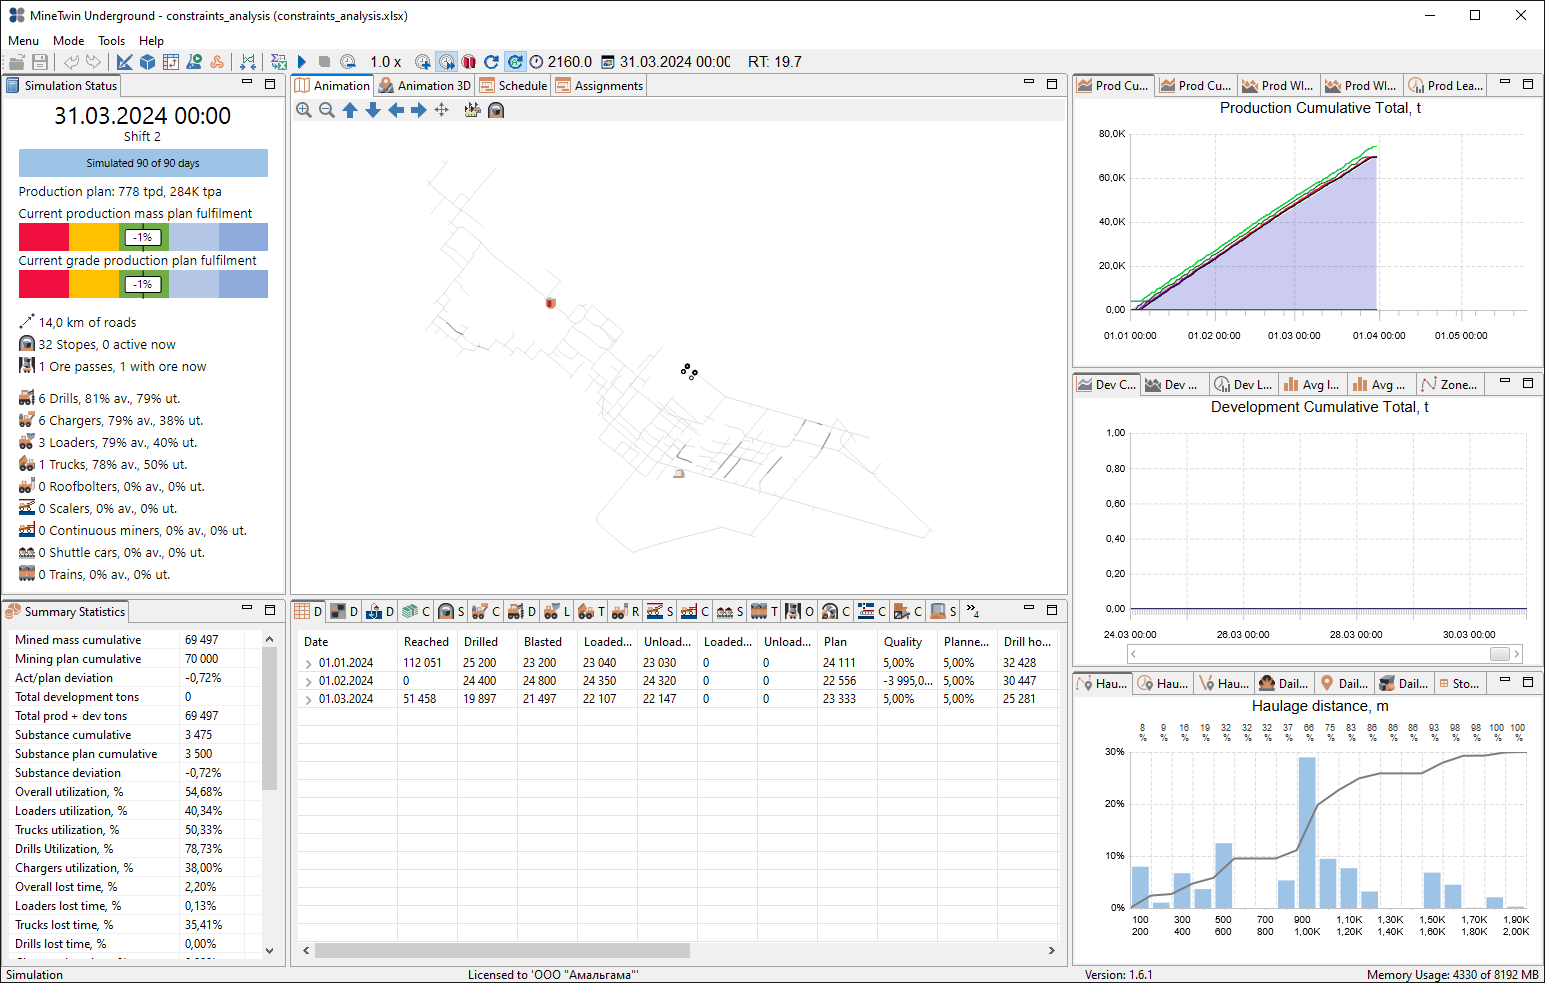Viewport: 1545px width, 983px height.
Task: Click the stopes tab marked S with tunnel icon
Action: (452, 611)
